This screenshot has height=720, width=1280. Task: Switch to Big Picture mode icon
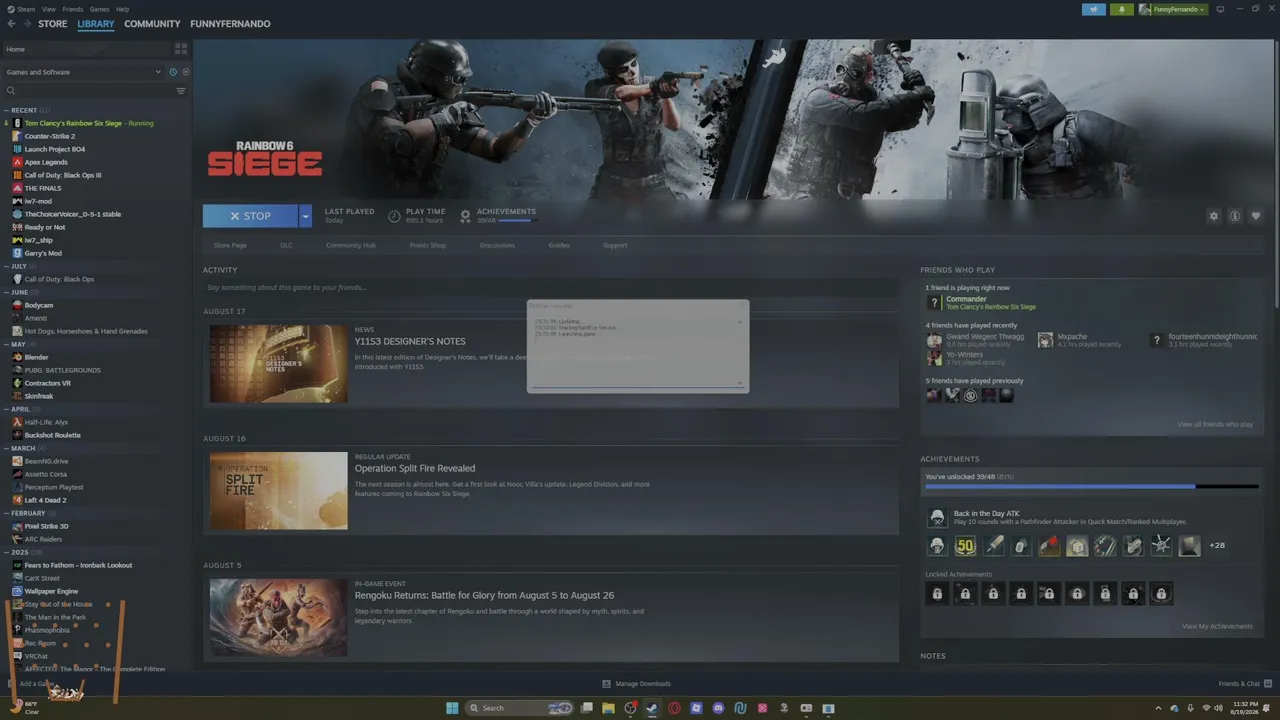(x=1220, y=9)
